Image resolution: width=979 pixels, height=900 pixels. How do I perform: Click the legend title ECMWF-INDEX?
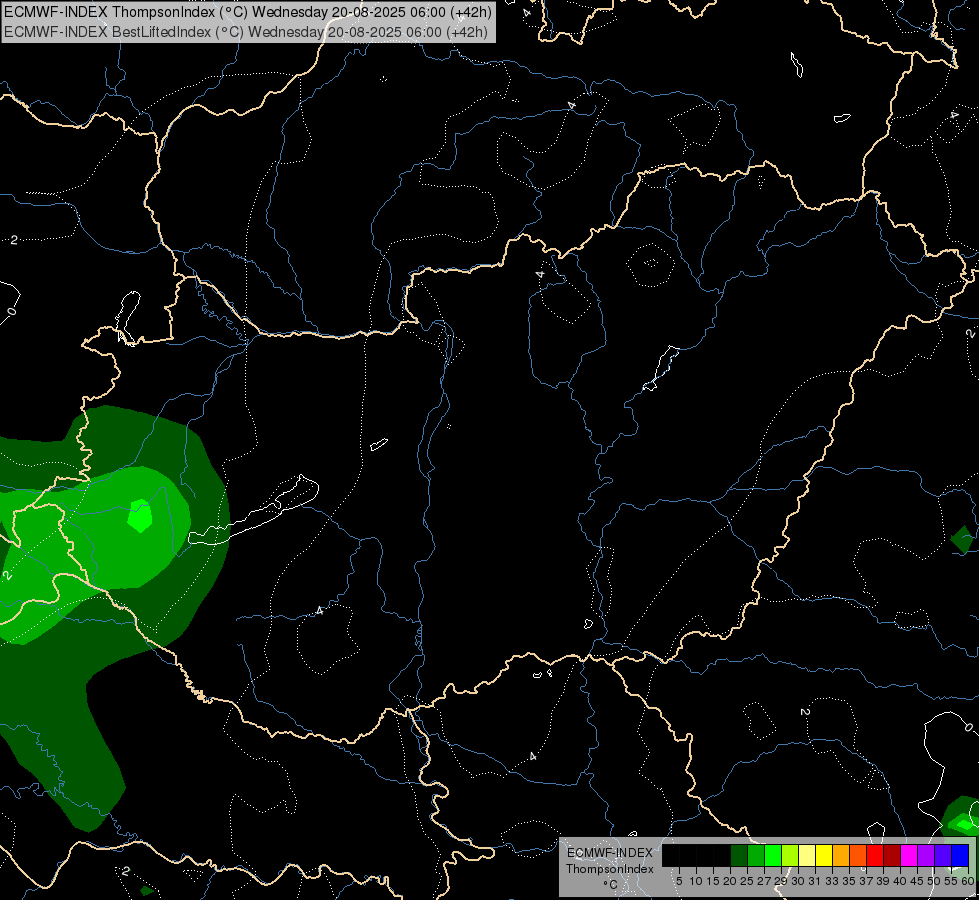(610, 853)
